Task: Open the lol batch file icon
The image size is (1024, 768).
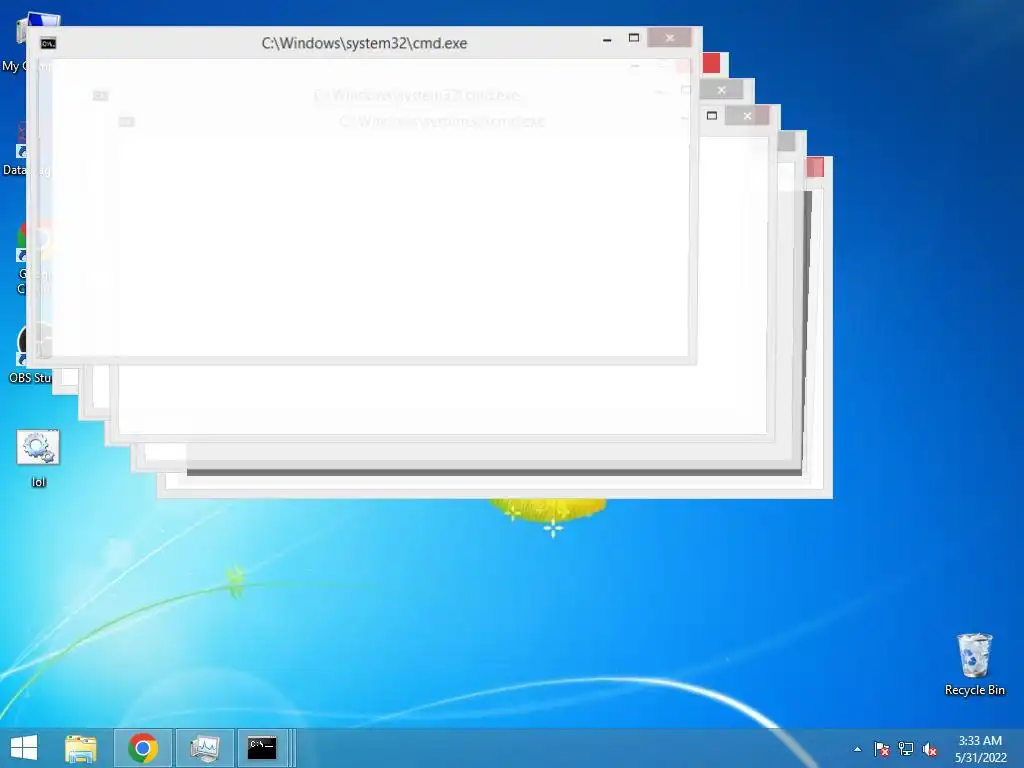Action: (x=38, y=457)
